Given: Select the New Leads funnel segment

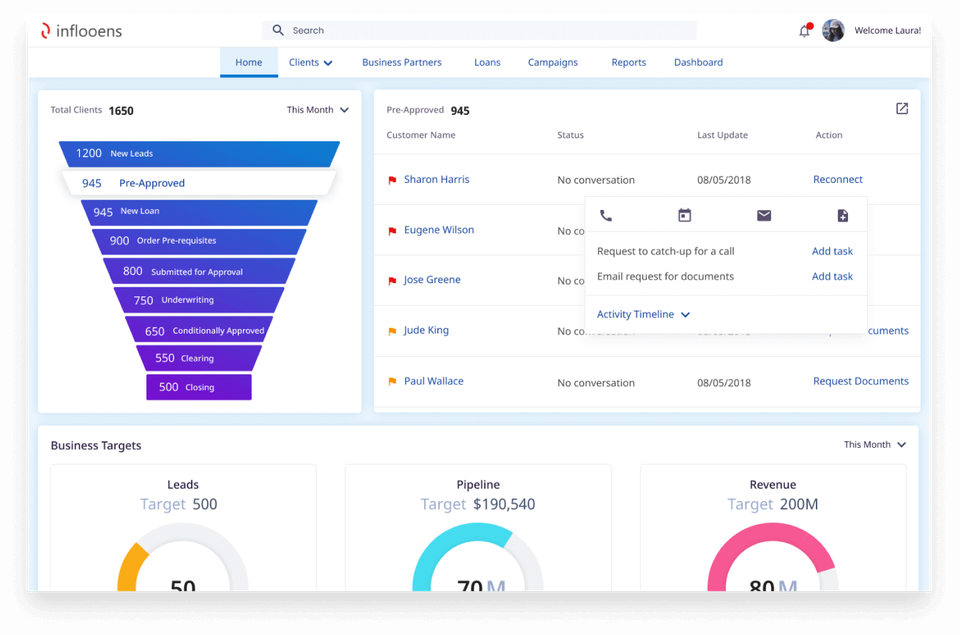Looking at the screenshot, I should pos(199,154).
